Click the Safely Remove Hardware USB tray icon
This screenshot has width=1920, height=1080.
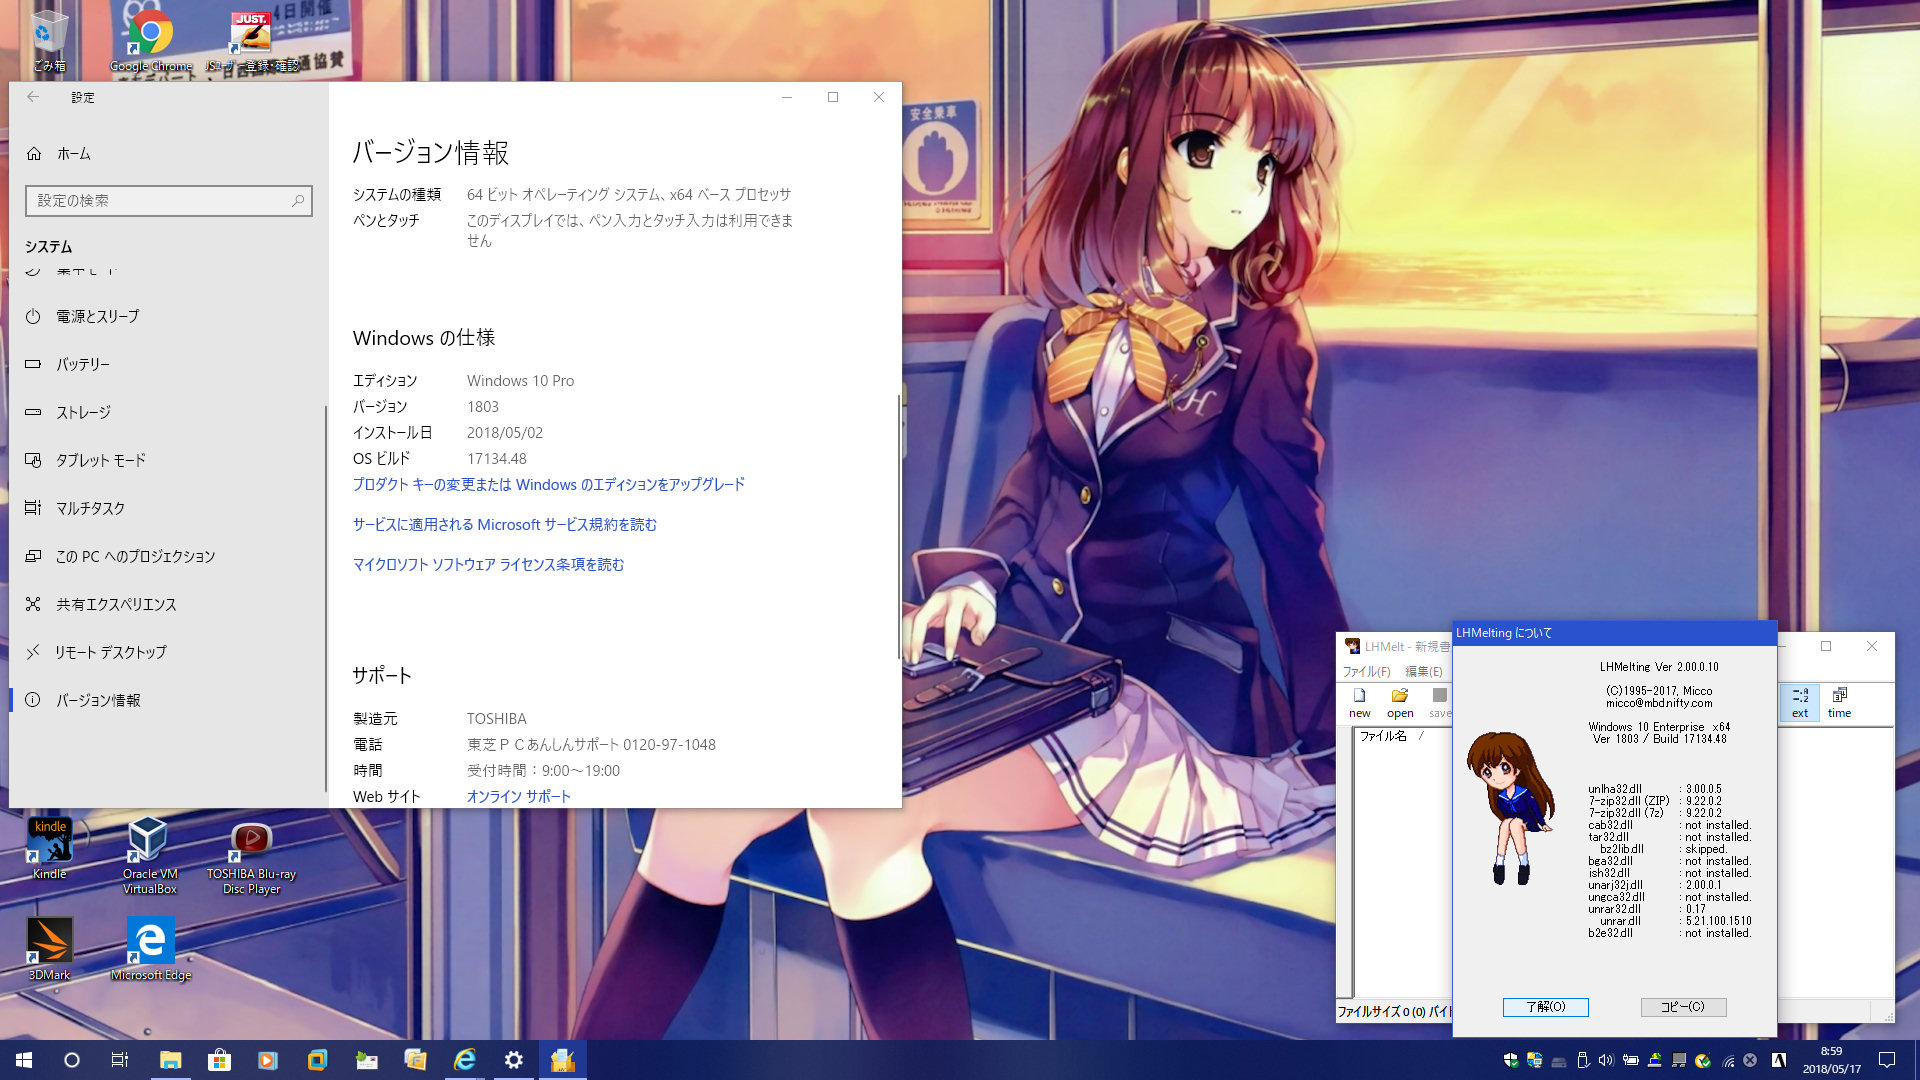[x=1582, y=1060]
